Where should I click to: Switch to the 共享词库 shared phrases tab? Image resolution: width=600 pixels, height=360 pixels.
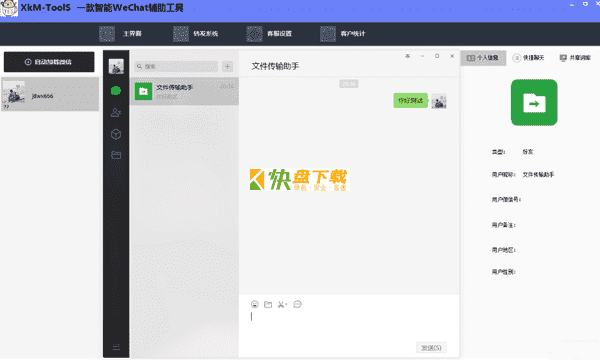pyautogui.click(x=575, y=58)
